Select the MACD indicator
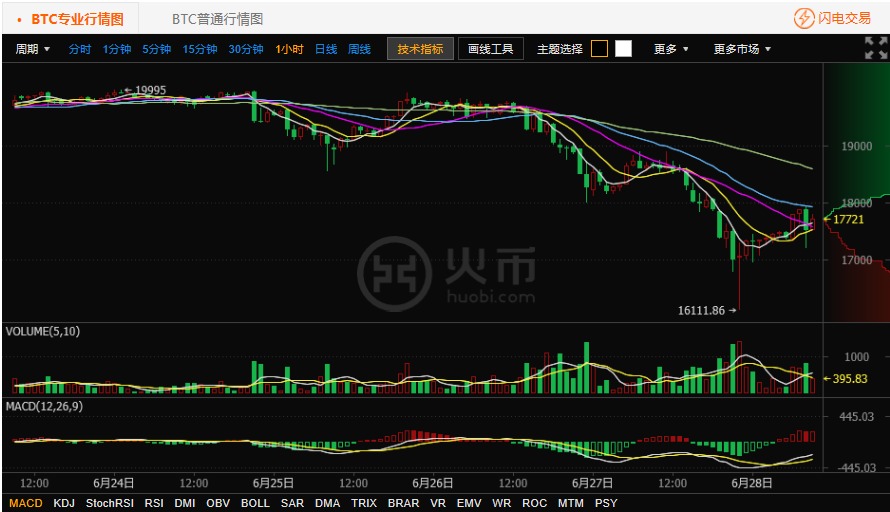Screen dimensions: 890x512 tap(26, 503)
